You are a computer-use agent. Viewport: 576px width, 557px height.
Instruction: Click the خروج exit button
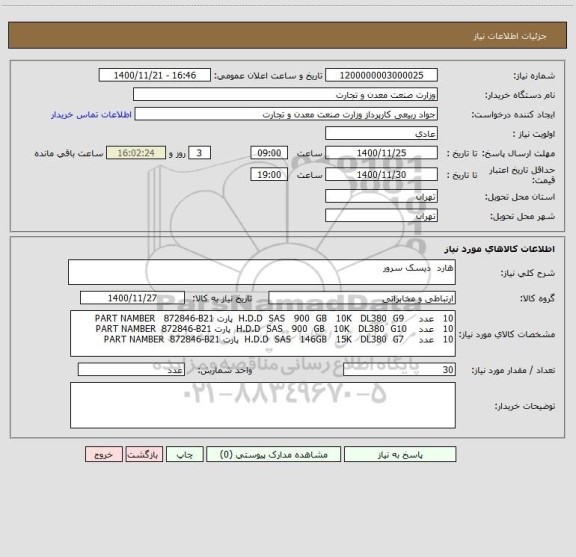[x=104, y=454]
